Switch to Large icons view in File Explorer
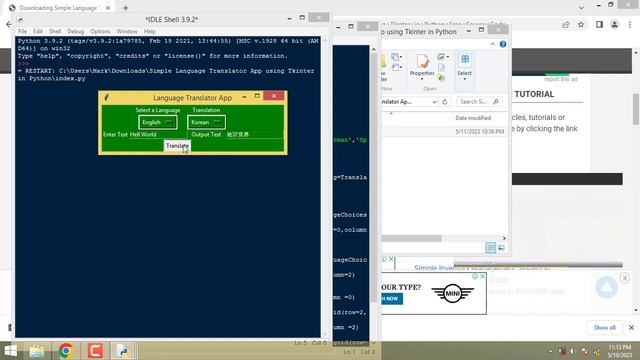Screen dimensions: 640x360 tap(502, 247)
